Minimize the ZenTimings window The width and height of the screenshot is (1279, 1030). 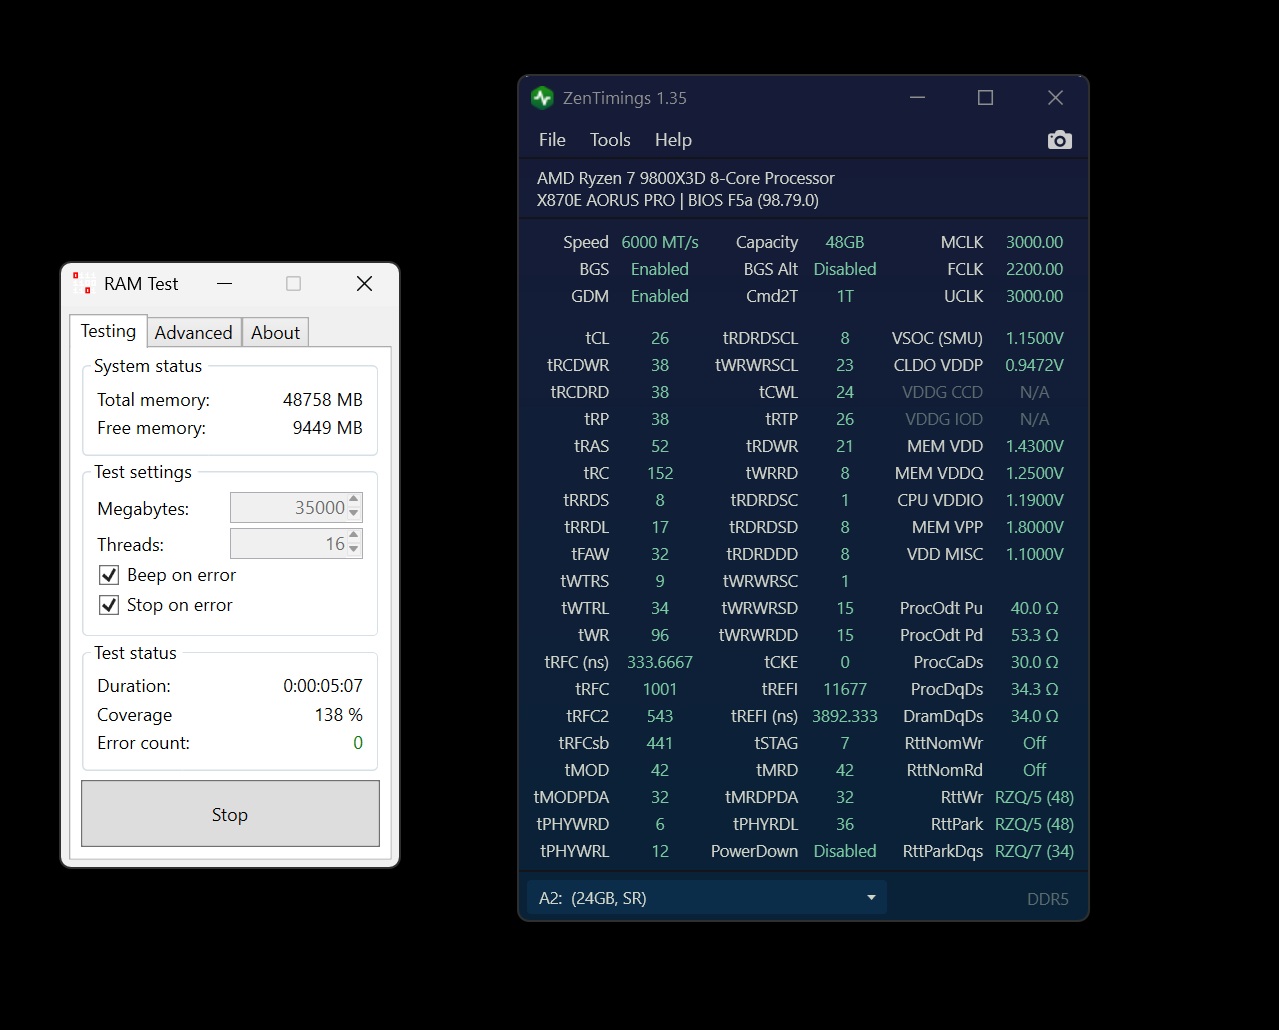(917, 98)
